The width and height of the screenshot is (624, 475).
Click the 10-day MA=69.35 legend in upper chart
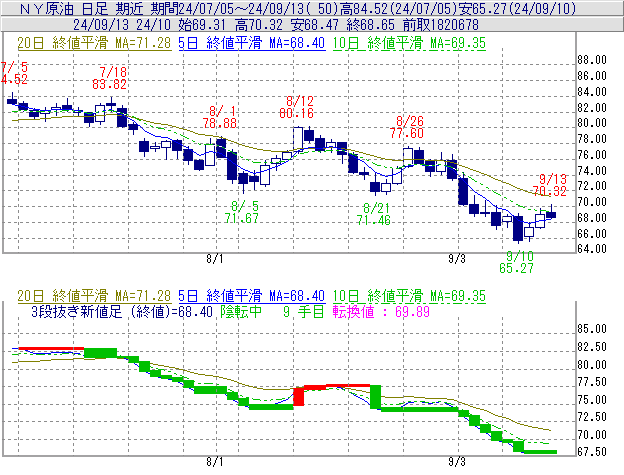[409, 43]
